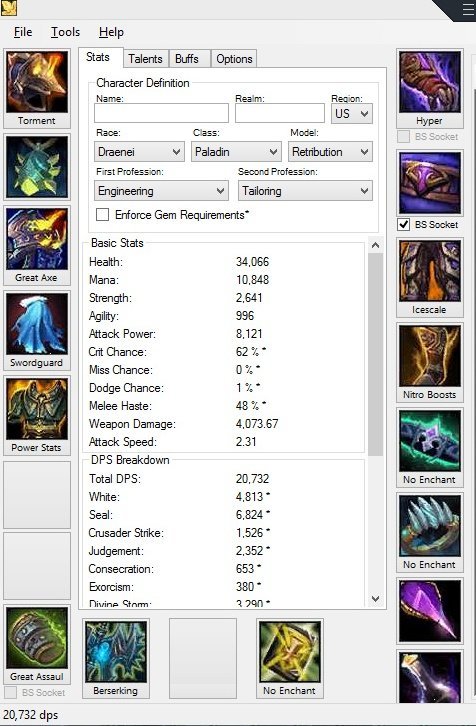Open the Nitro Boosts boots slot
Image resolution: width=476 pixels, height=726 pixels.
point(430,363)
